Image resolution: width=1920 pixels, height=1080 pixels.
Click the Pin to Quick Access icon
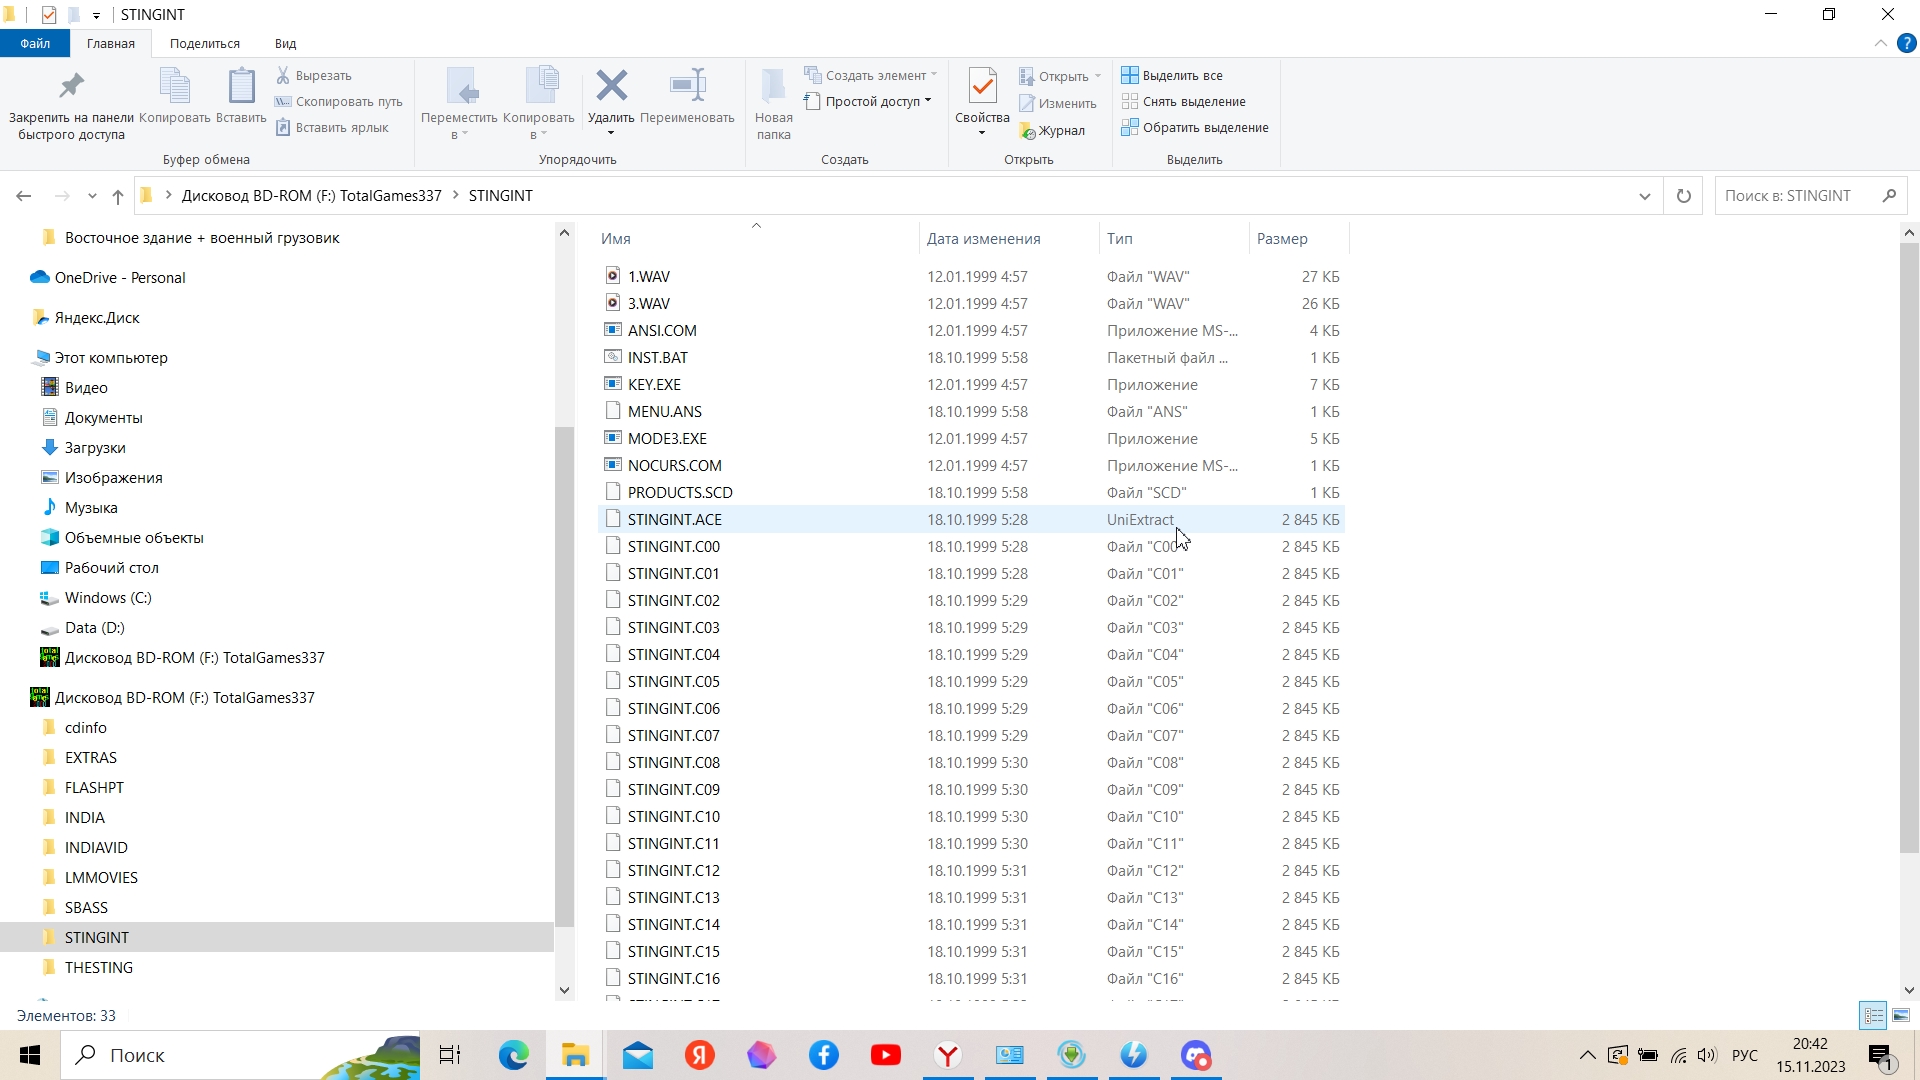point(71,88)
